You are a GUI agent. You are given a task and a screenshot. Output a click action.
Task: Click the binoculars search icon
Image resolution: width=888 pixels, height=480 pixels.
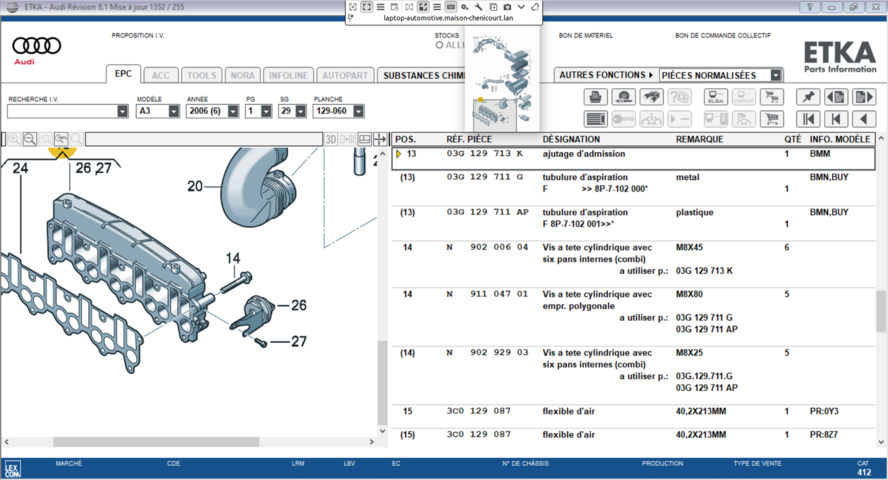652,97
